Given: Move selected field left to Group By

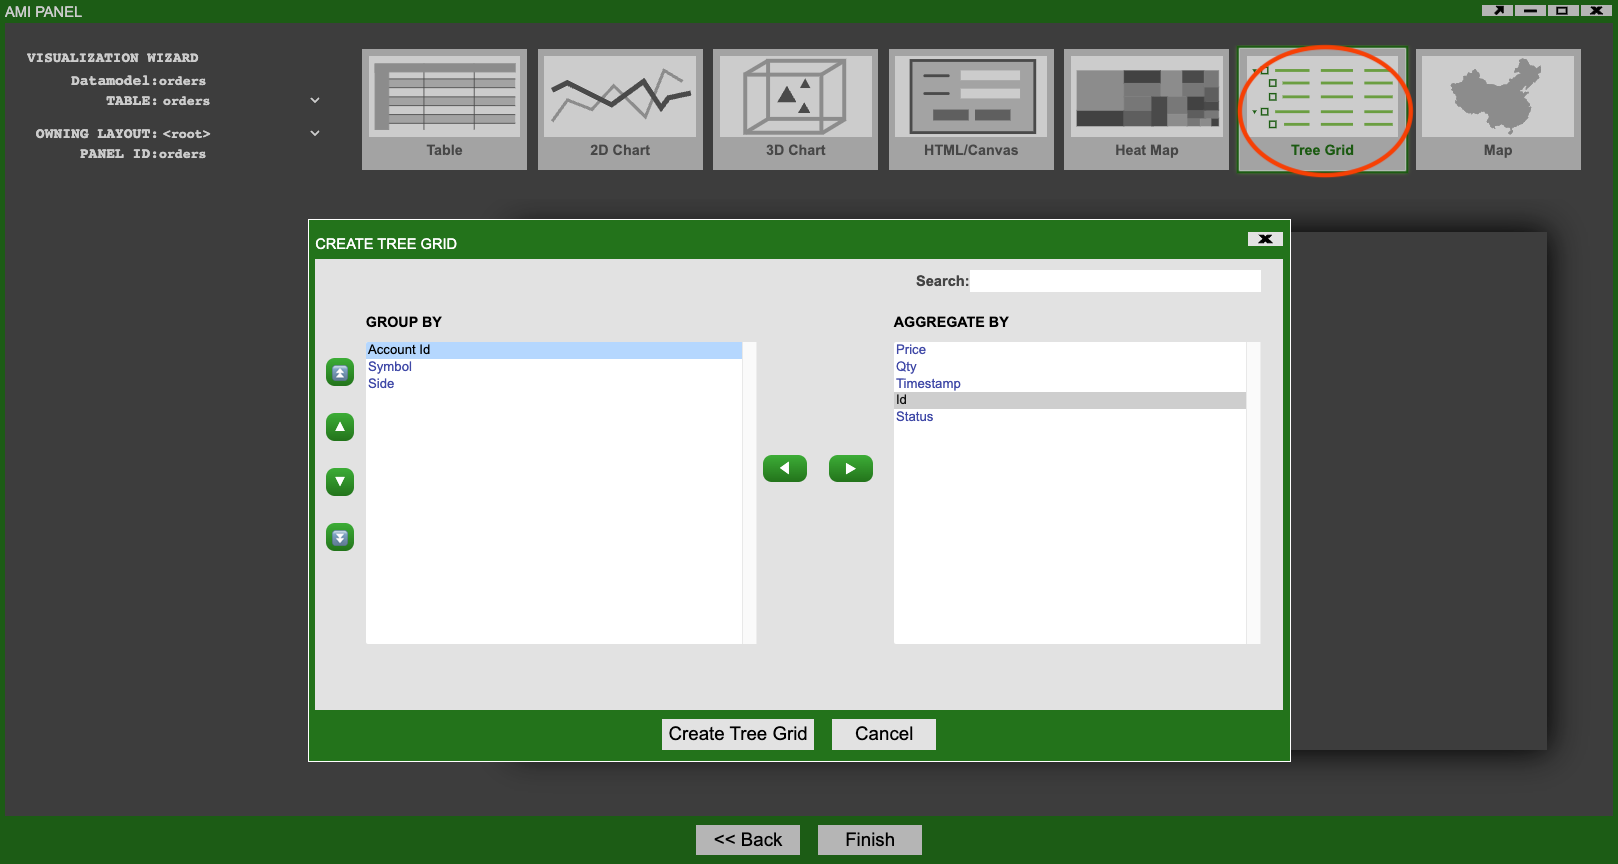Looking at the screenshot, I should point(785,468).
